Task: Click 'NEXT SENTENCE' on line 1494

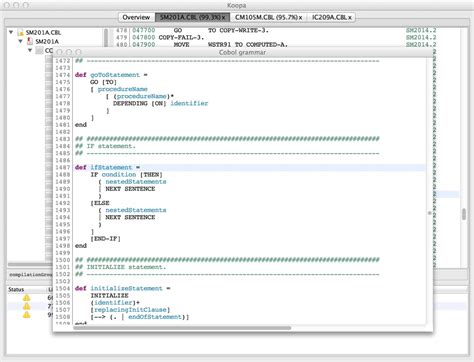Action: tap(130, 217)
